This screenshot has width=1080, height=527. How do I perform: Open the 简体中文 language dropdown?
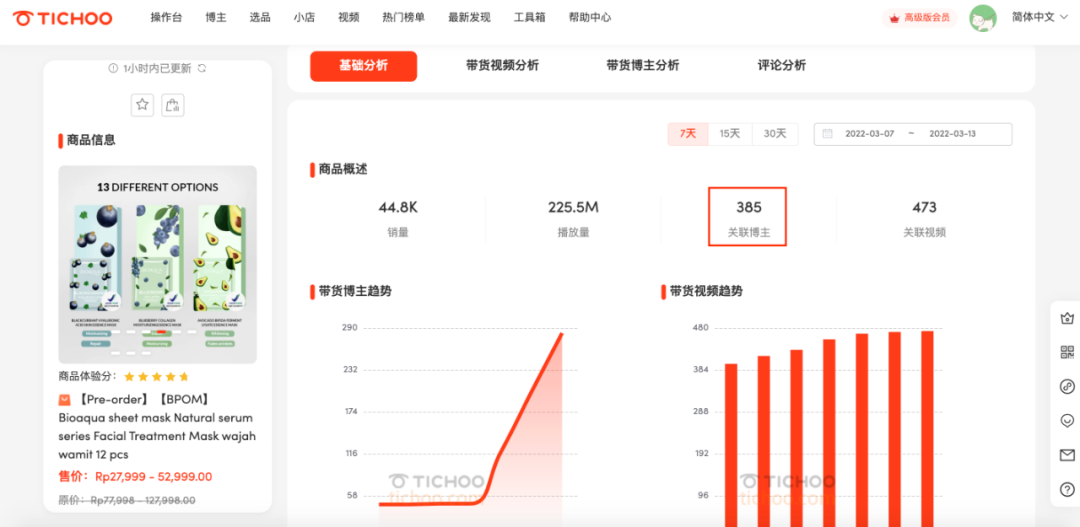point(1038,18)
